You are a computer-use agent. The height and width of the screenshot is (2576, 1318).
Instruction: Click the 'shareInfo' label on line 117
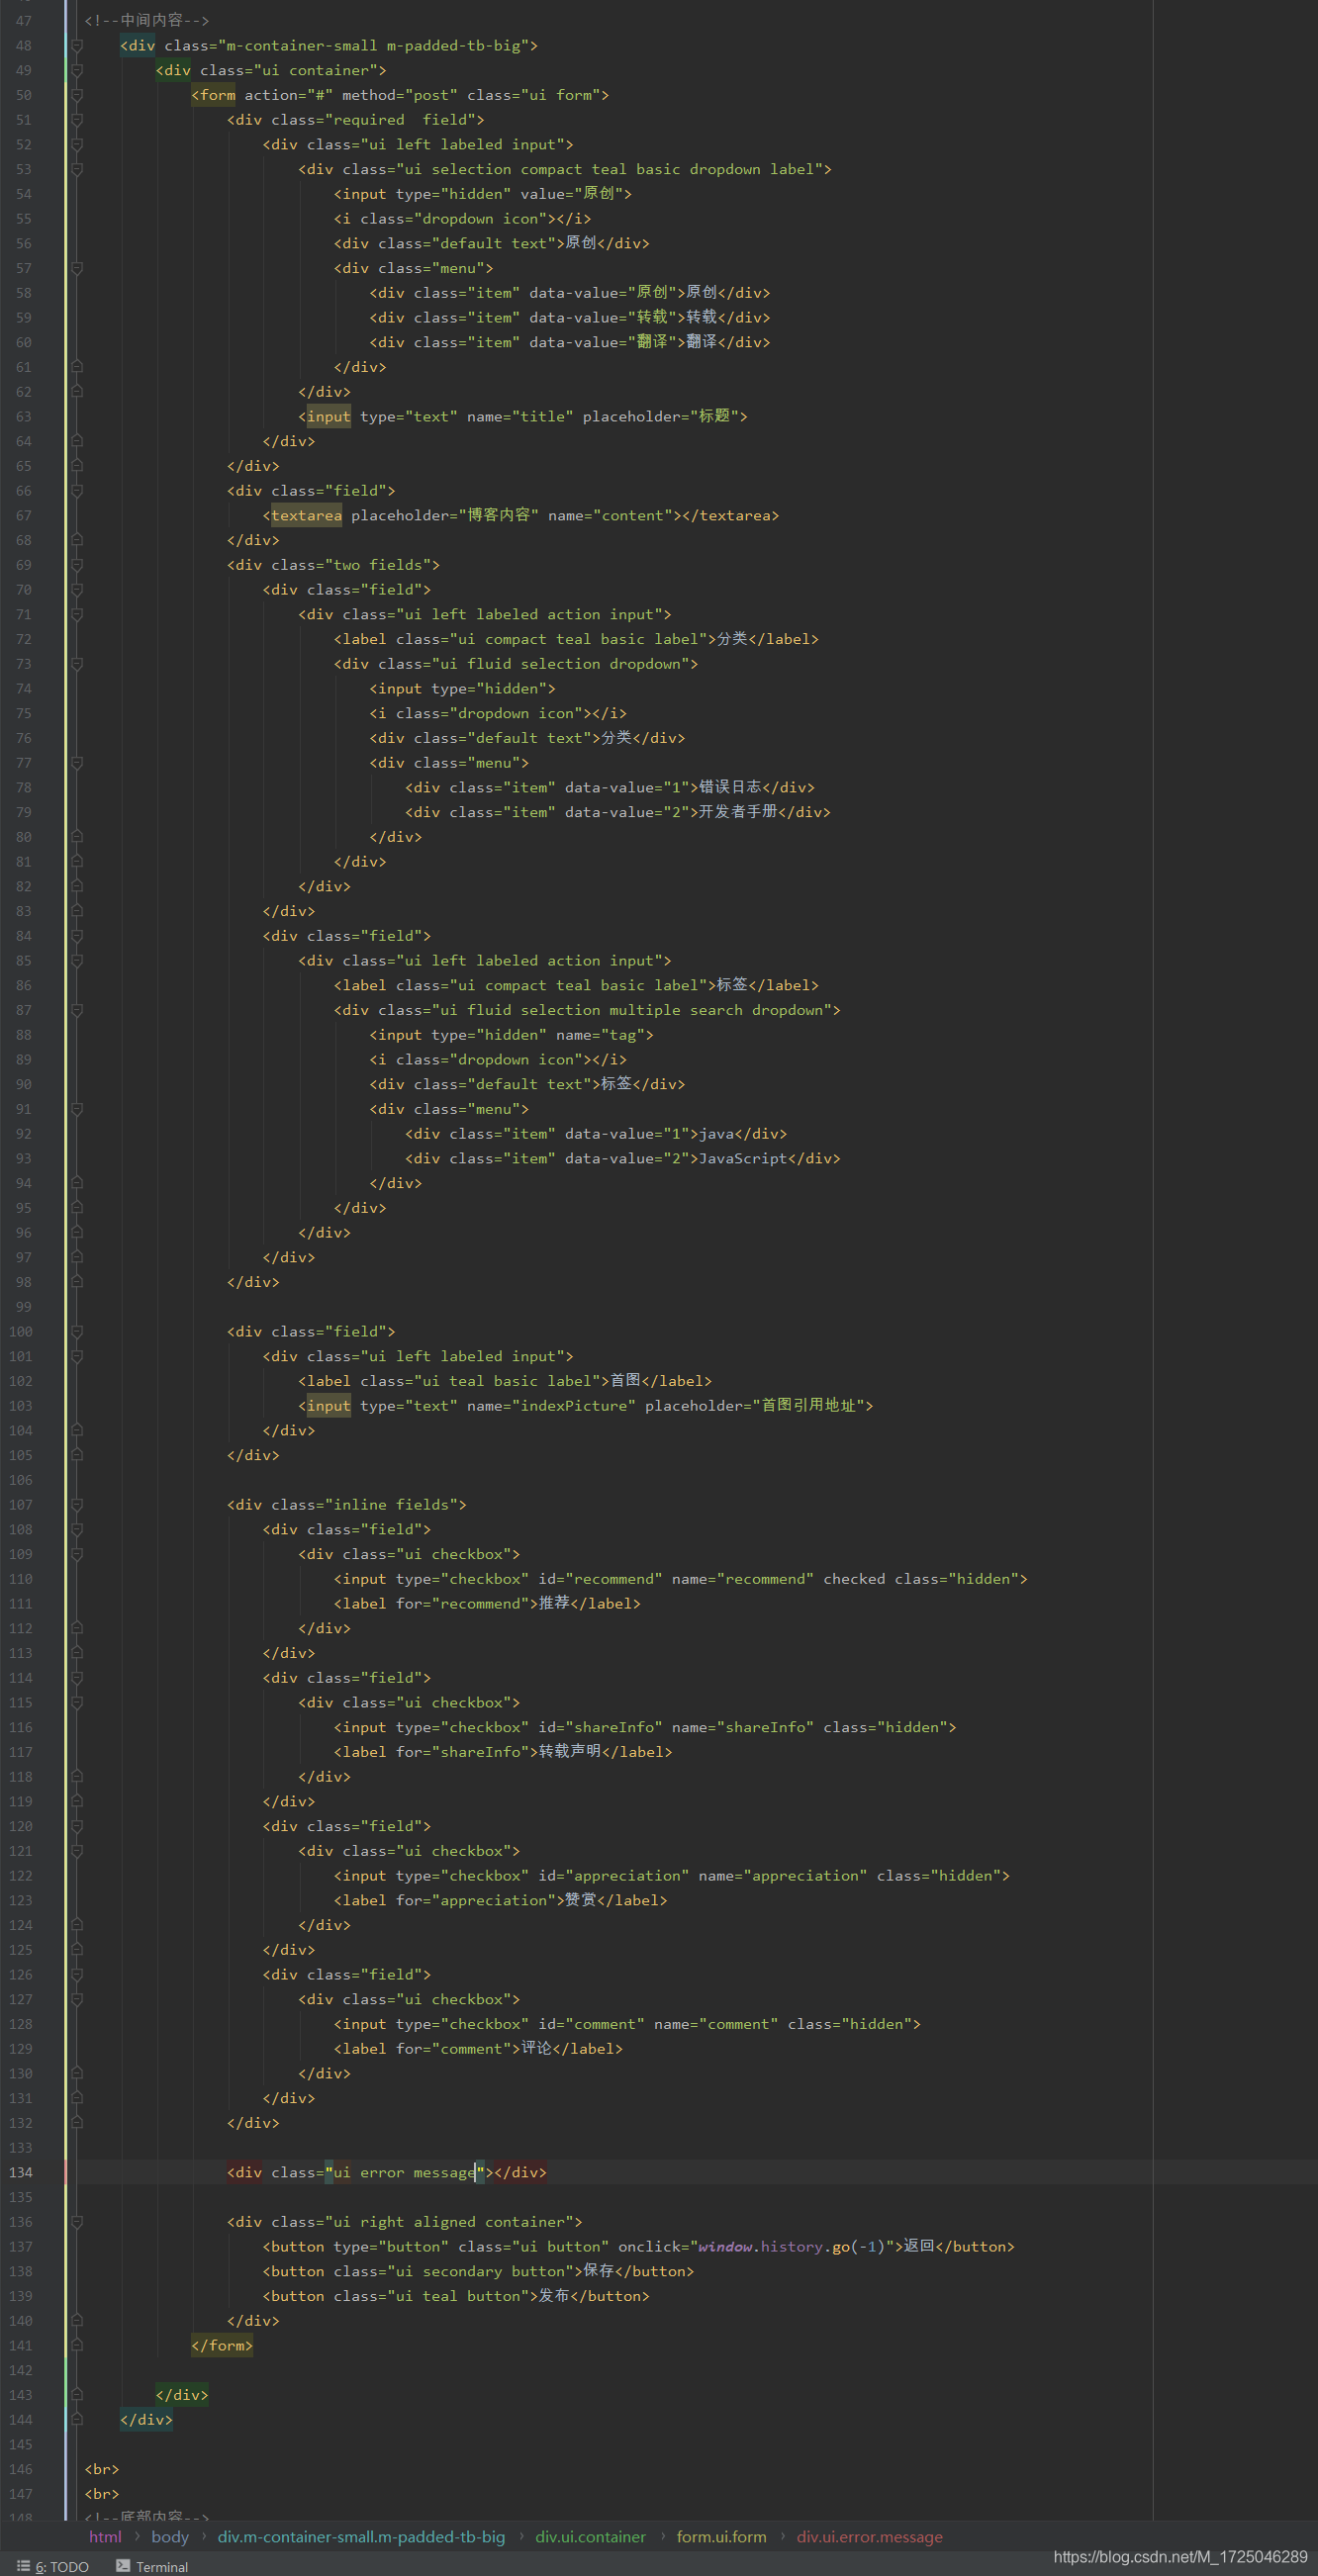503,1752
